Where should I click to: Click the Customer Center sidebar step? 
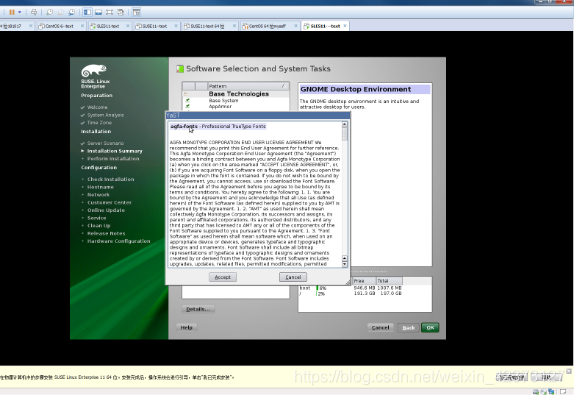pos(109,202)
